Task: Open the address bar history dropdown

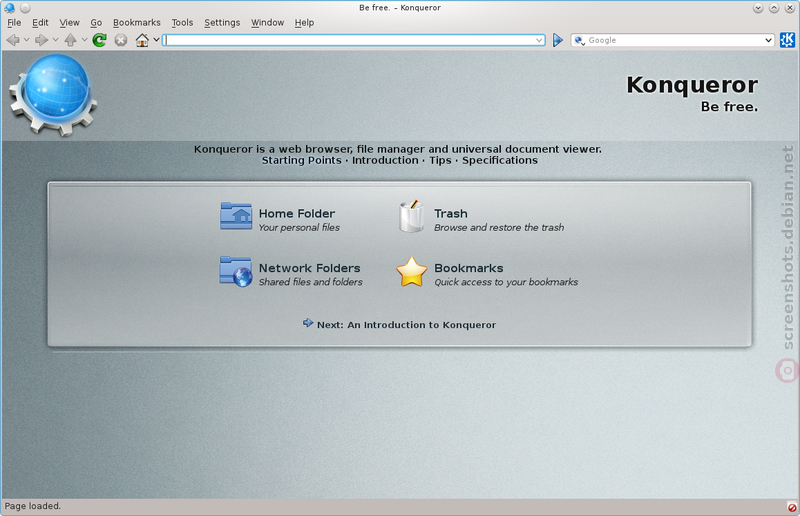Action: click(539, 40)
